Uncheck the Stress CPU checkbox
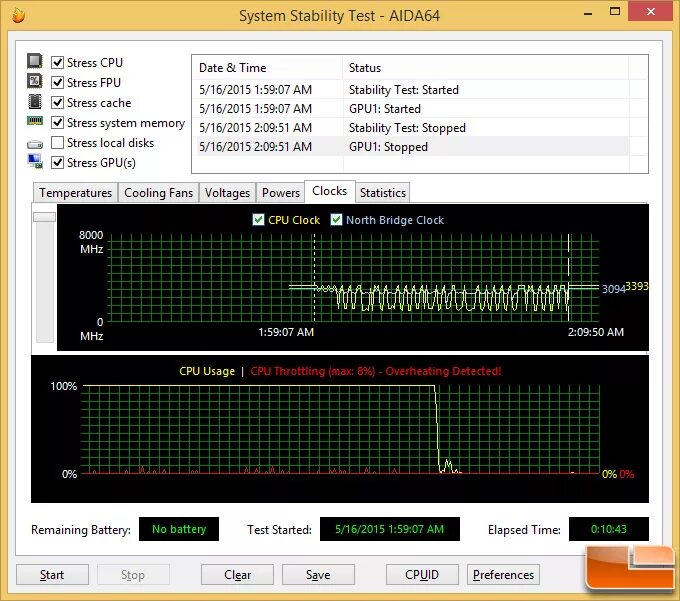This screenshot has height=601, width=680. click(x=57, y=62)
